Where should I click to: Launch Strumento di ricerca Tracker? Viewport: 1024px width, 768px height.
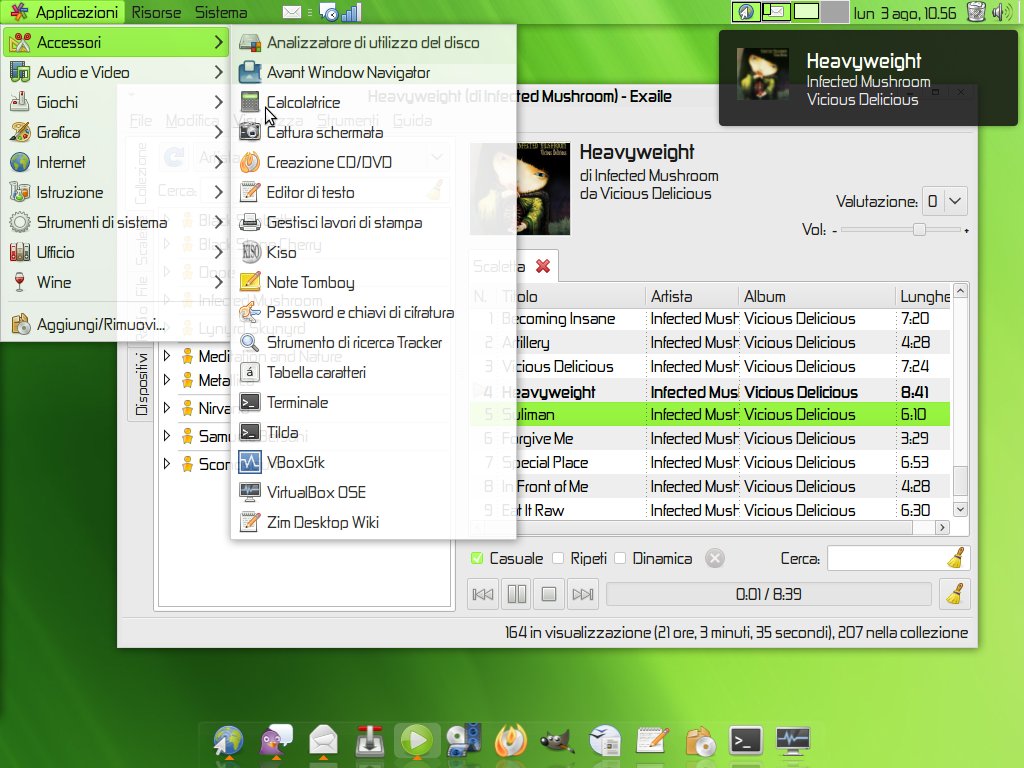(374, 343)
